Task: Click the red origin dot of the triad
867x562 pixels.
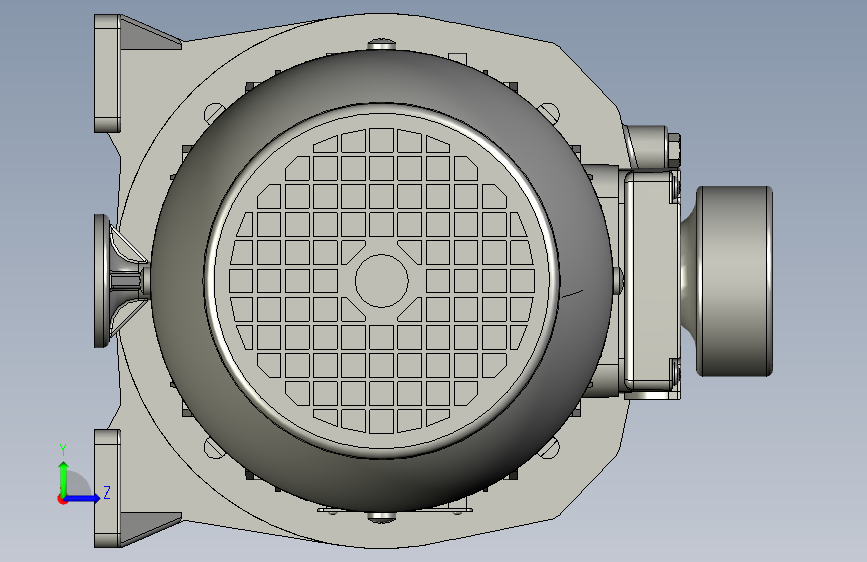Action: tap(61, 499)
